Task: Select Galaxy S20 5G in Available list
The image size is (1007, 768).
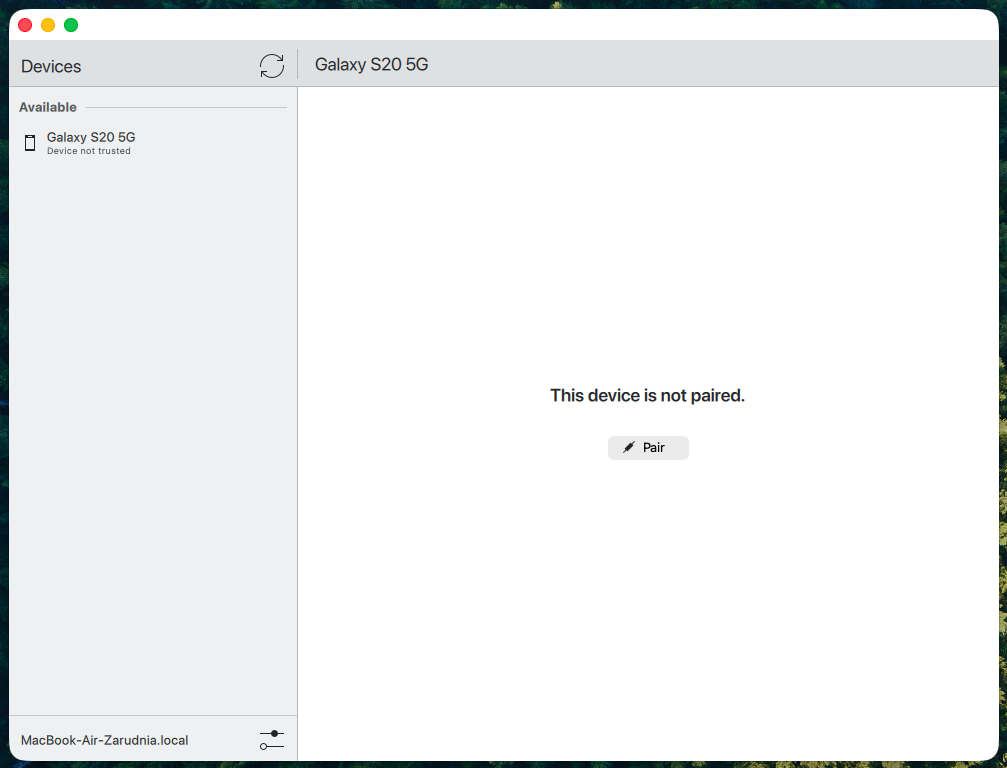Action: click(153, 143)
